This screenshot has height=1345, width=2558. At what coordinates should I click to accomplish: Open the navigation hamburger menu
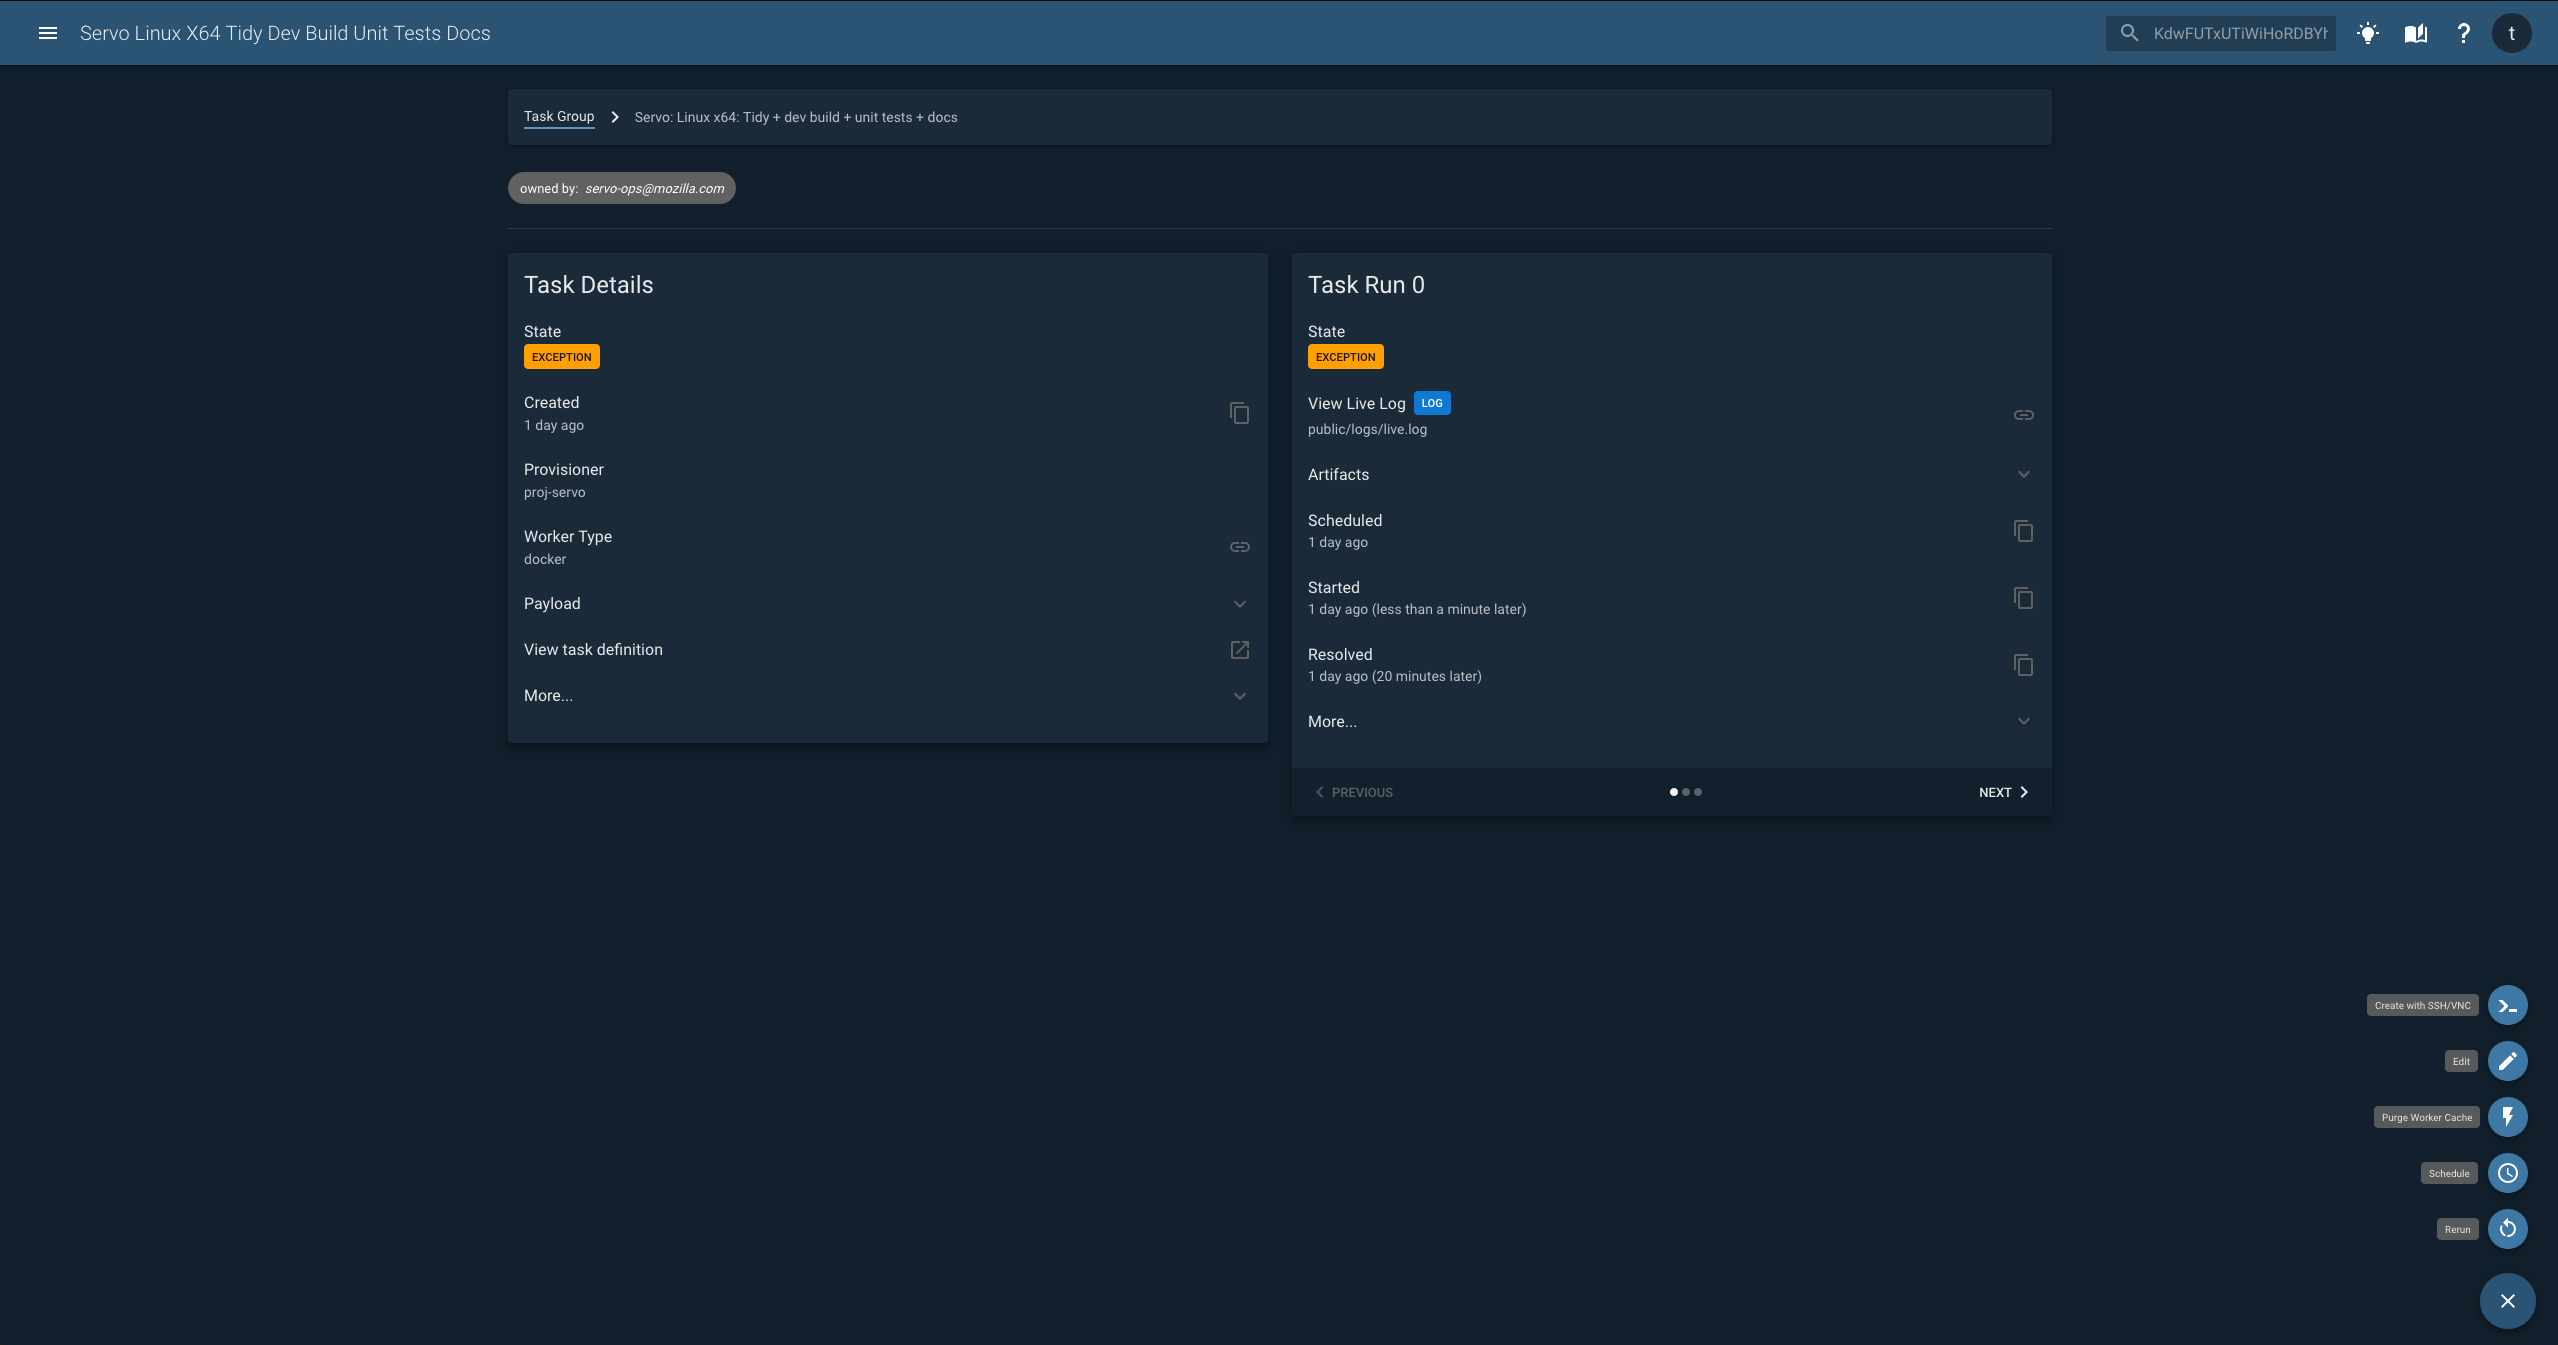(49, 33)
